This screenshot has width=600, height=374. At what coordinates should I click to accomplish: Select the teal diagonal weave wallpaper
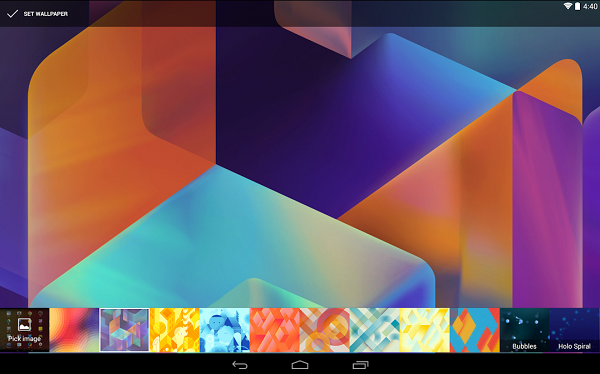click(375, 330)
